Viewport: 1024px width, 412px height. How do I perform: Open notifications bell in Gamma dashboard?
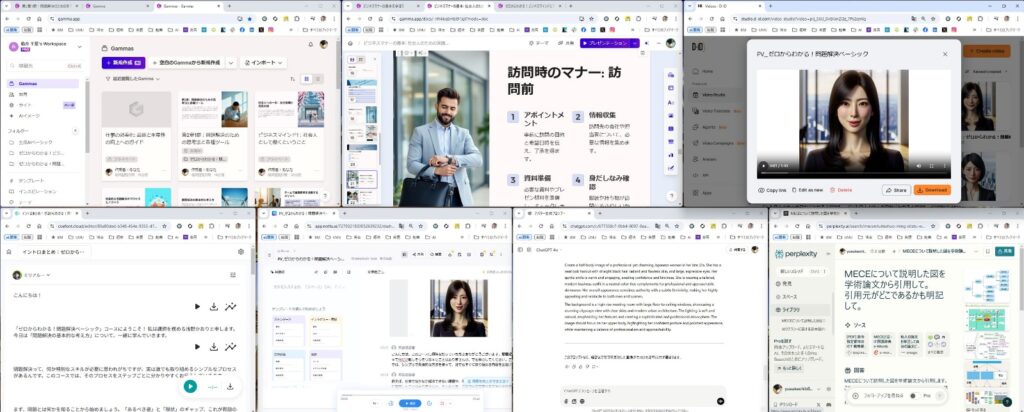311,44
